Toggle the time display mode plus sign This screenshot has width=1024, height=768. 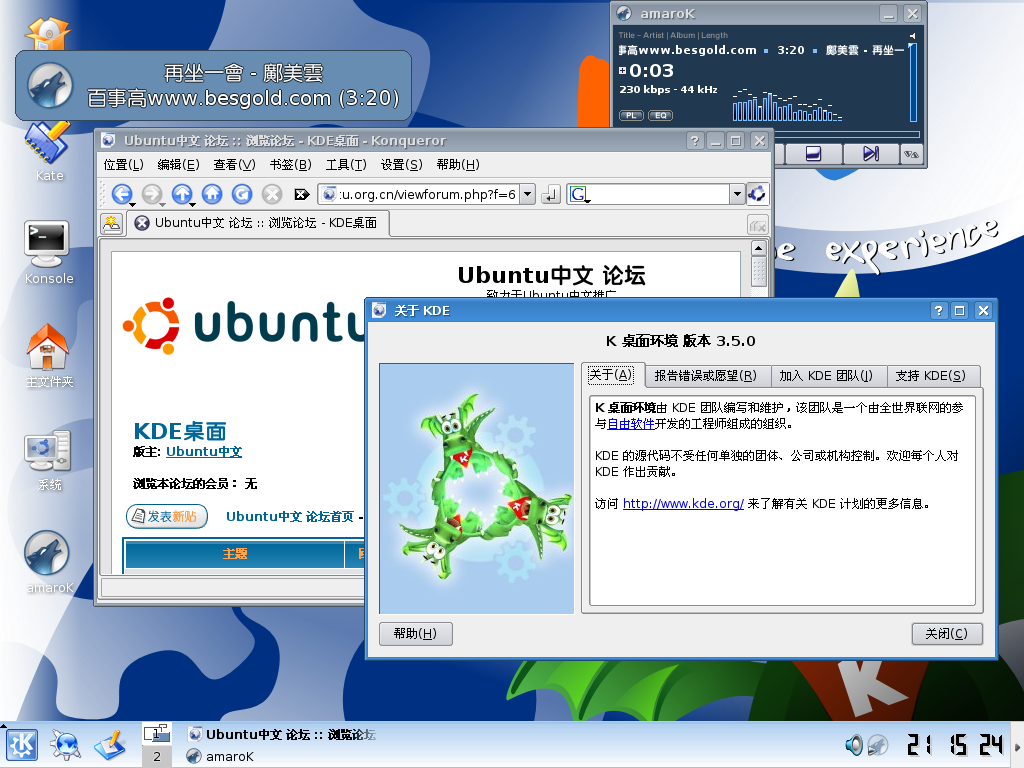click(x=622, y=70)
